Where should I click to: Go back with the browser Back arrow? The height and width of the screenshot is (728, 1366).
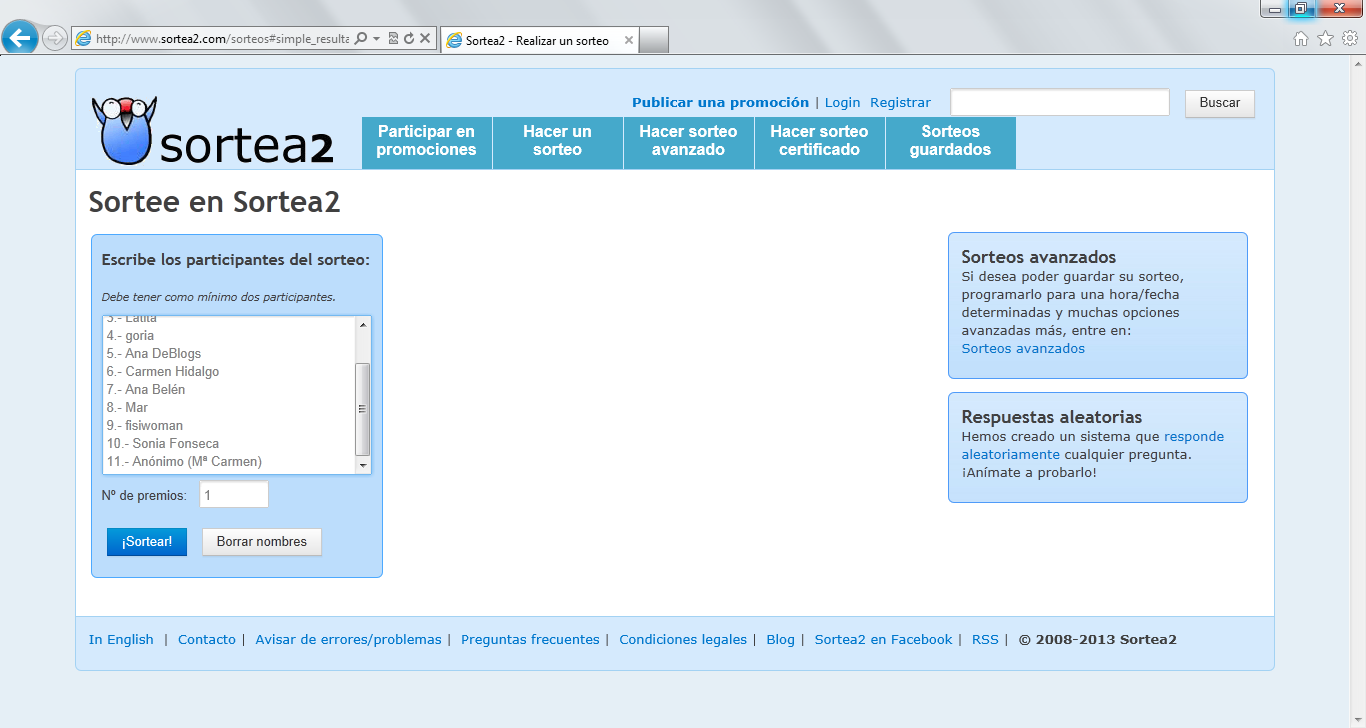tap(20, 38)
